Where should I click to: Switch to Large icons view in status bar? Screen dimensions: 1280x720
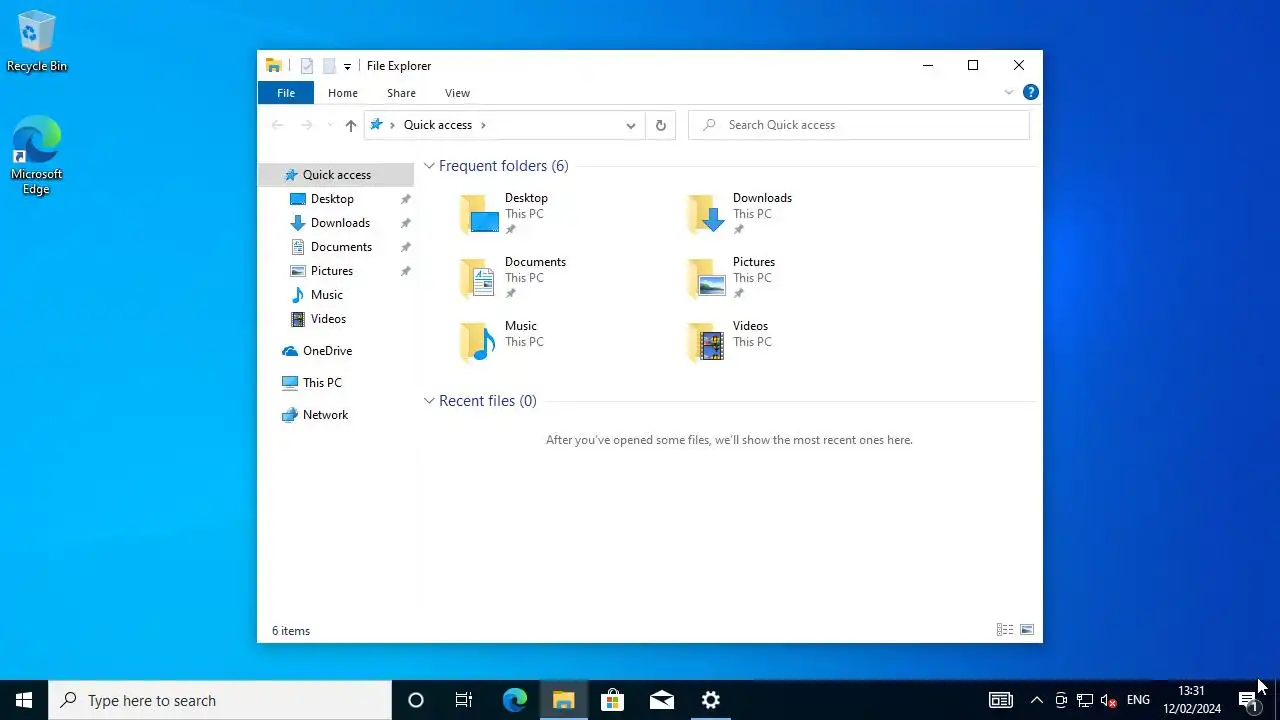[1027, 630]
